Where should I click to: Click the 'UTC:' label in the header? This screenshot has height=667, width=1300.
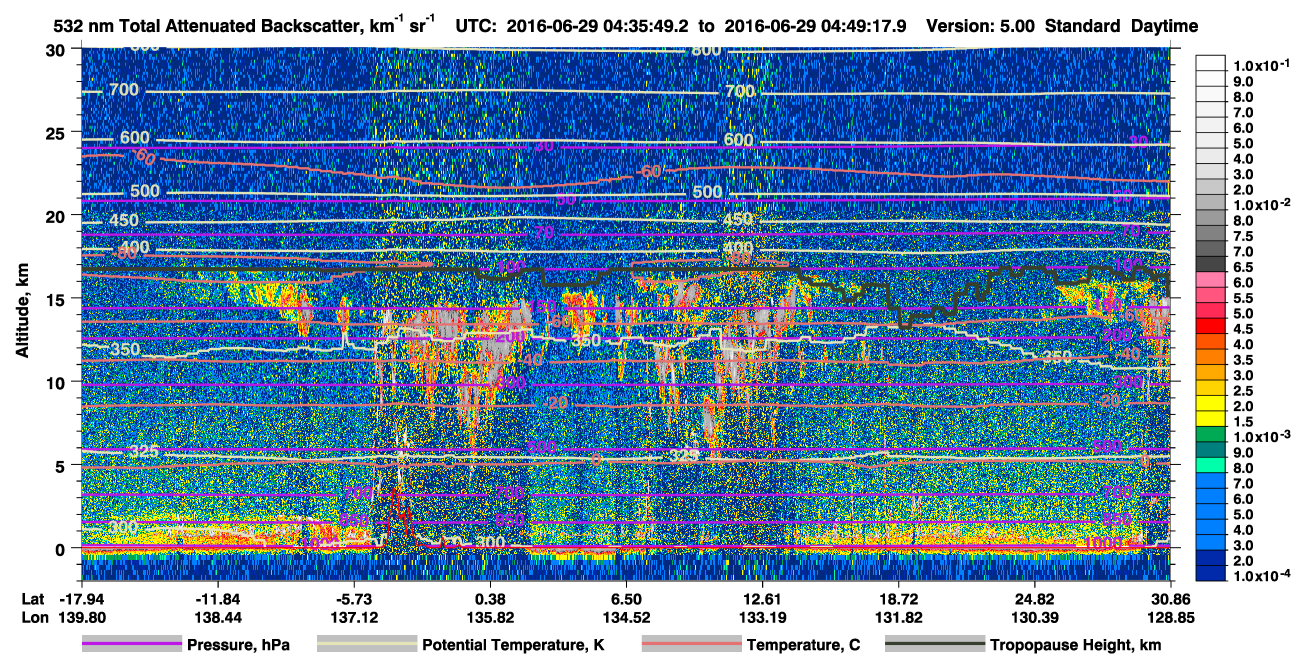click(x=474, y=27)
